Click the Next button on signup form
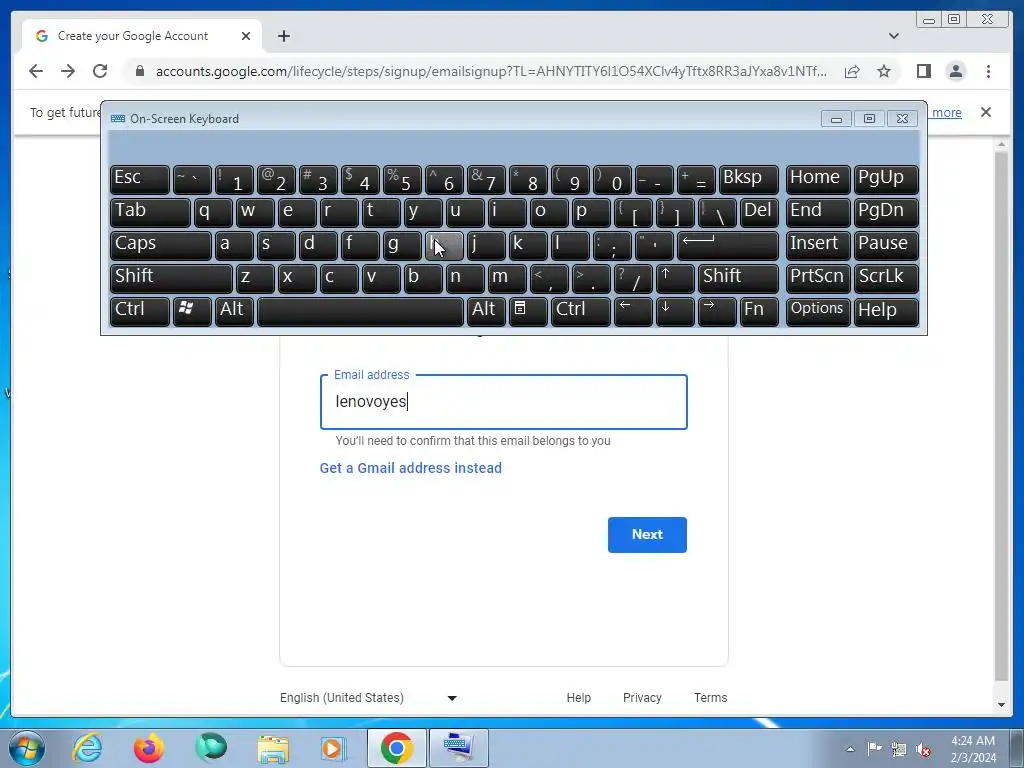 [x=647, y=535]
